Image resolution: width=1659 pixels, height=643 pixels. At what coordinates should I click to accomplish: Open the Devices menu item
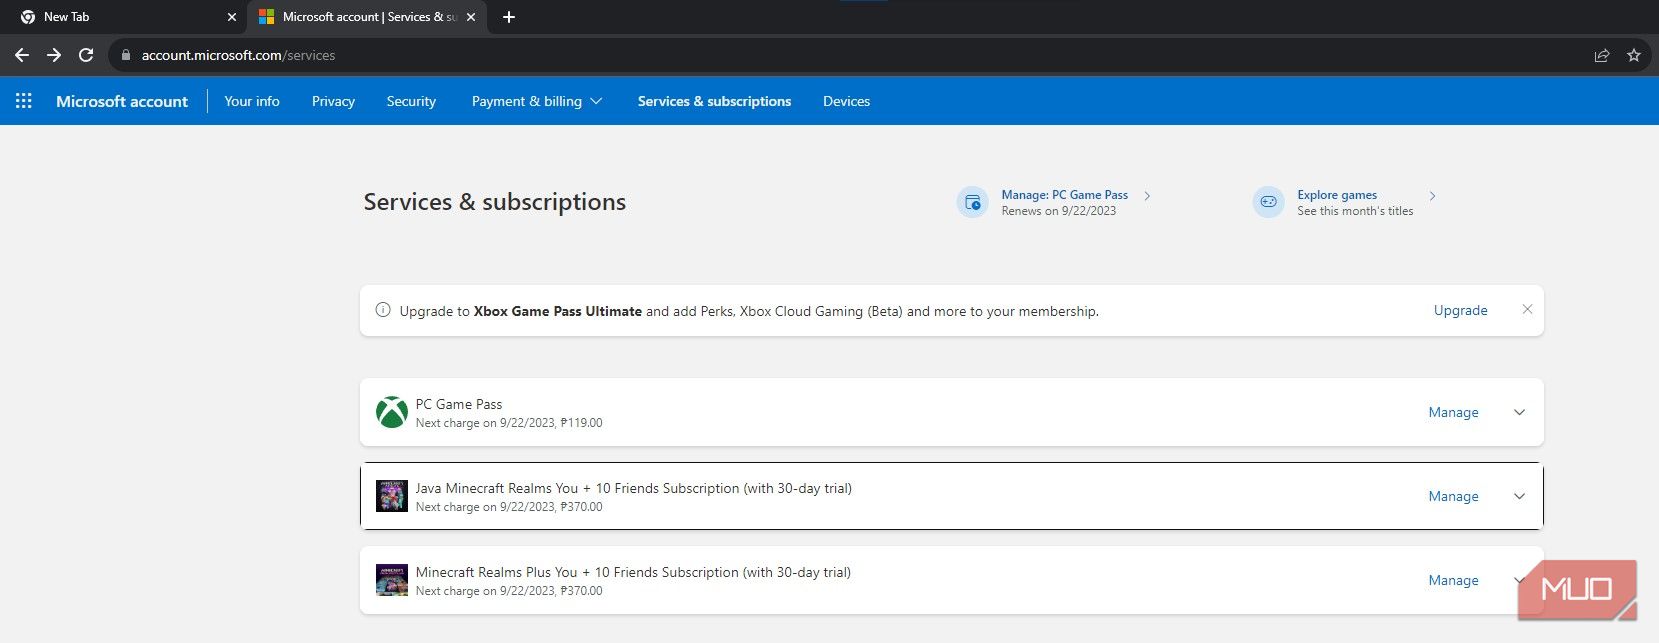(x=846, y=101)
